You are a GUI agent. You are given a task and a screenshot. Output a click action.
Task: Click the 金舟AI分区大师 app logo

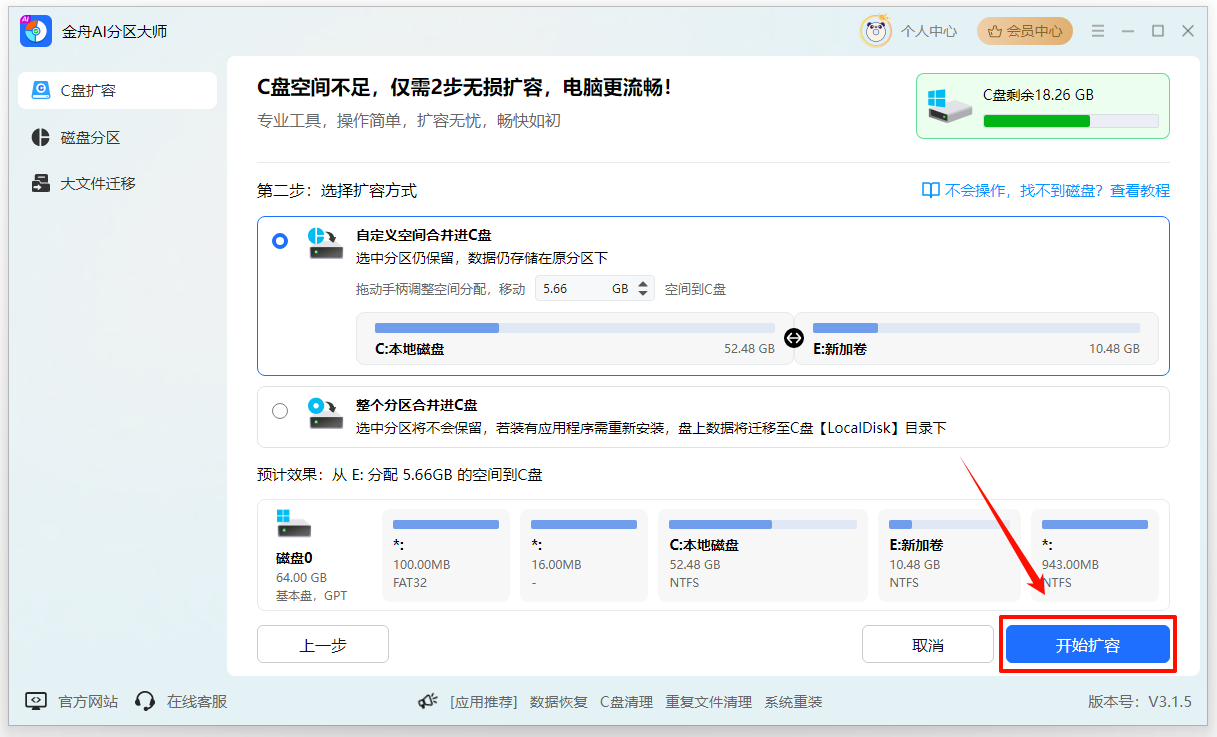[33, 30]
